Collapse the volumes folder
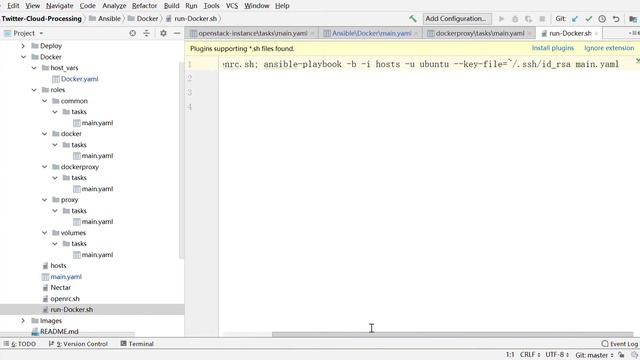The width and height of the screenshot is (640, 360). [x=44, y=233]
